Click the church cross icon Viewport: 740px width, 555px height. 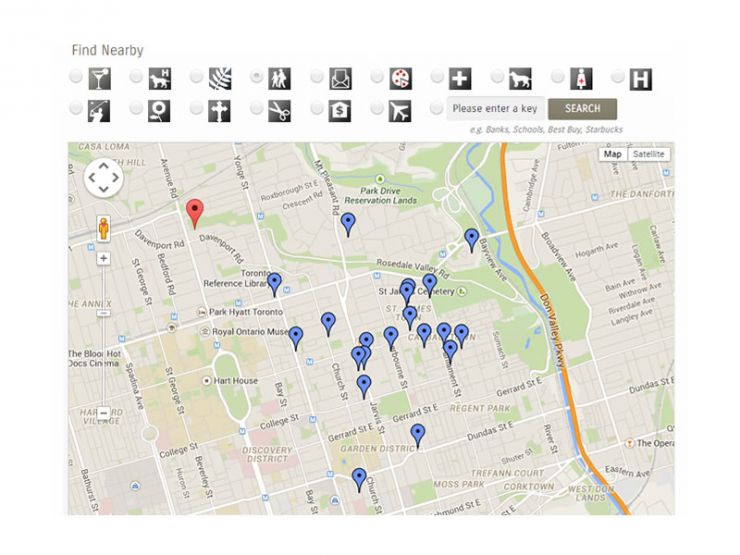pyautogui.click(x=220, y=110)
